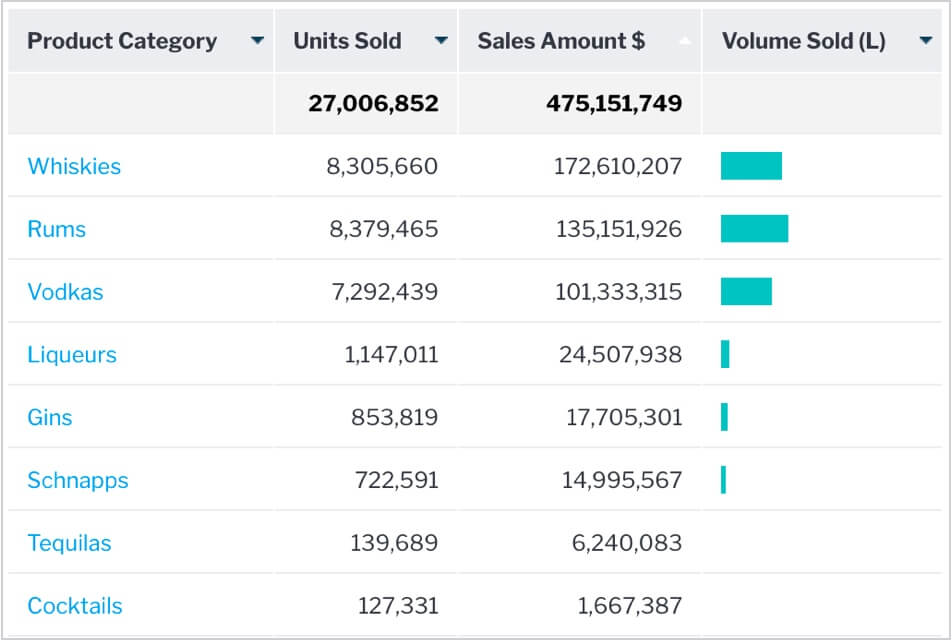Sort the table by Units Sold header

tap(347, 41)
